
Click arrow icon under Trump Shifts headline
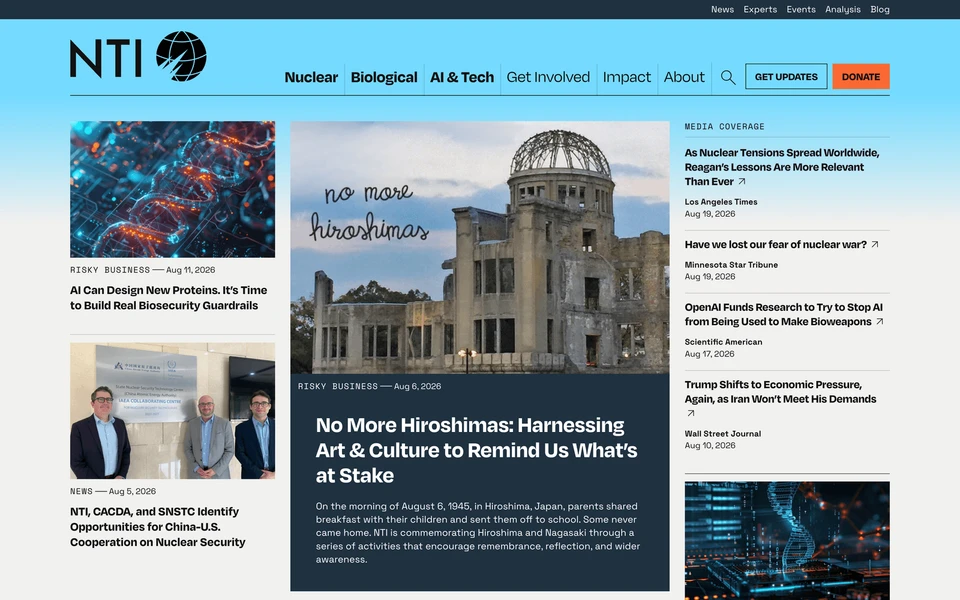point(691,413)
